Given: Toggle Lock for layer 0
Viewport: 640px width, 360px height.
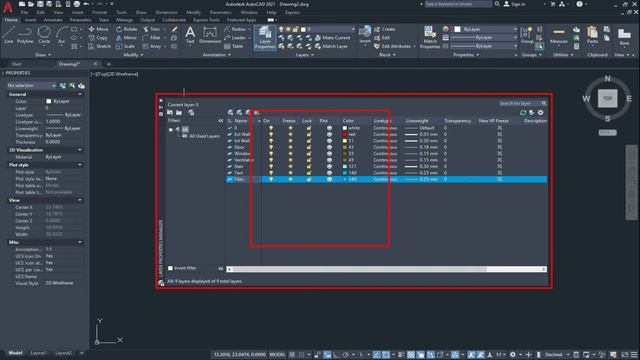Looking at the screenshot, I should point(309,128).
